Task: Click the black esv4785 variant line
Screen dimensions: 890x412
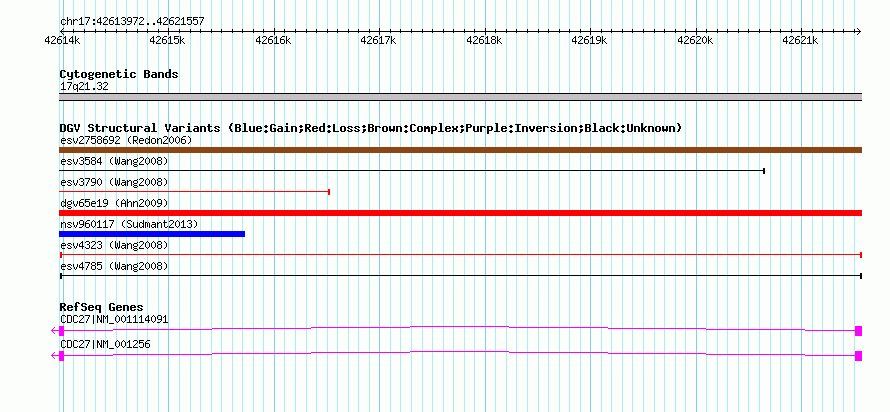Action: pyautogui.click(x=460, y=276)
